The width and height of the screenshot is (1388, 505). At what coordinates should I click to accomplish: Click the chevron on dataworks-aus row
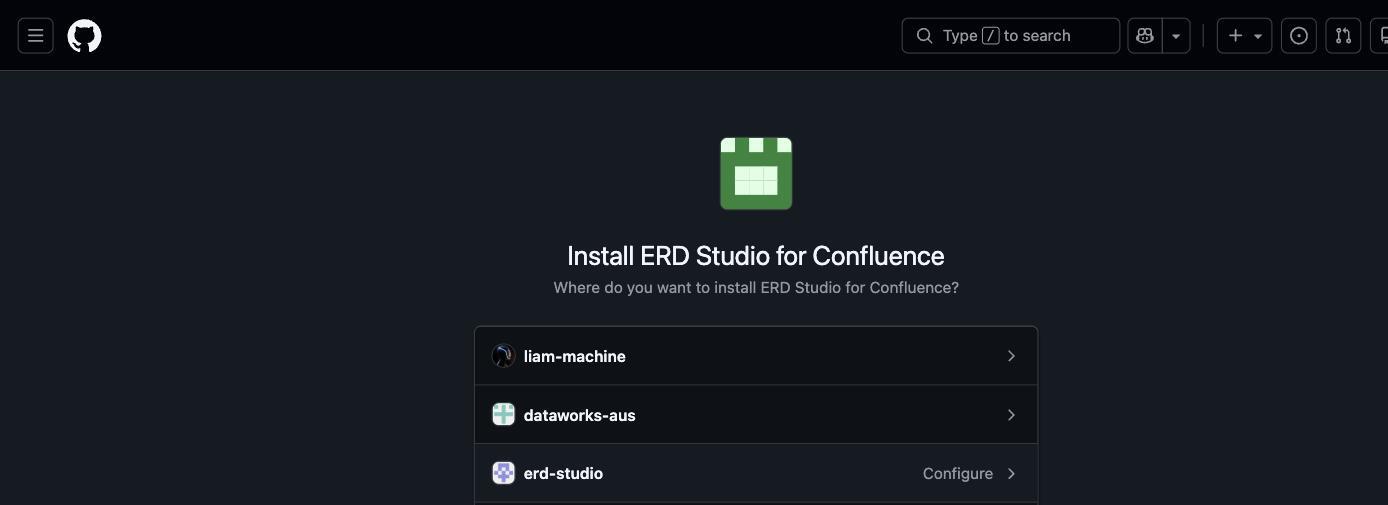pos(1011,415)
